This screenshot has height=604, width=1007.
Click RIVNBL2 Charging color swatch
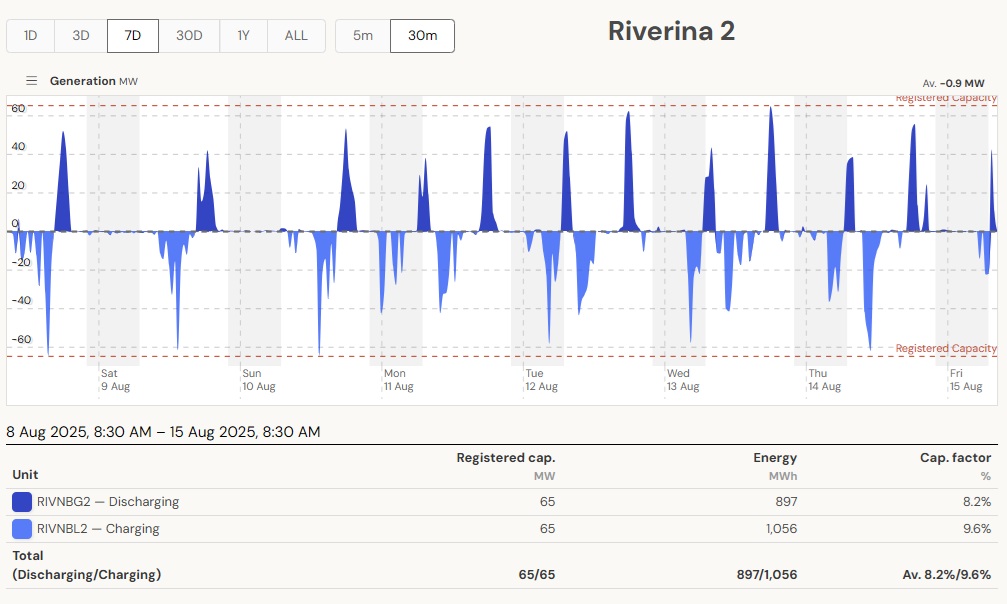tap(22, 529)
